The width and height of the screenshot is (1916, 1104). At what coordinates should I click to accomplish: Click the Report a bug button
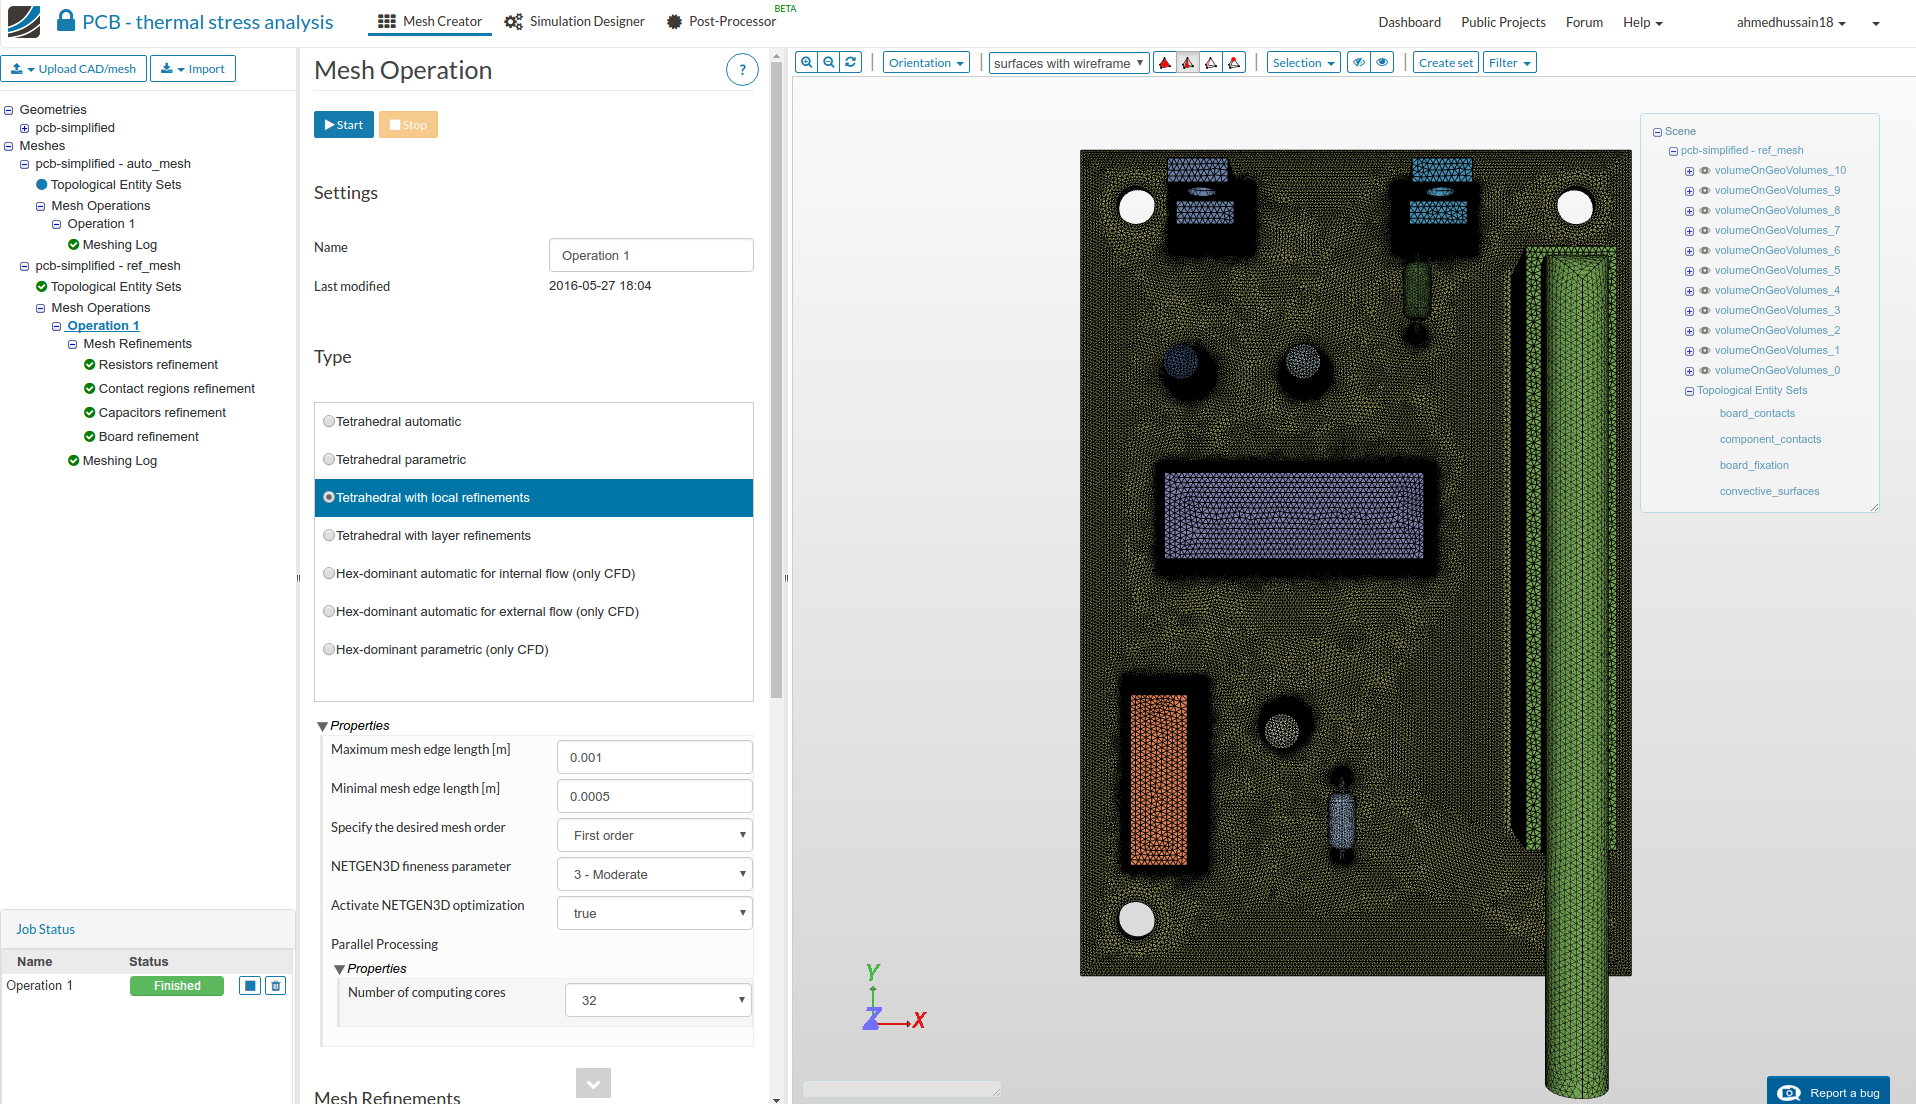coord(1829,1092)
